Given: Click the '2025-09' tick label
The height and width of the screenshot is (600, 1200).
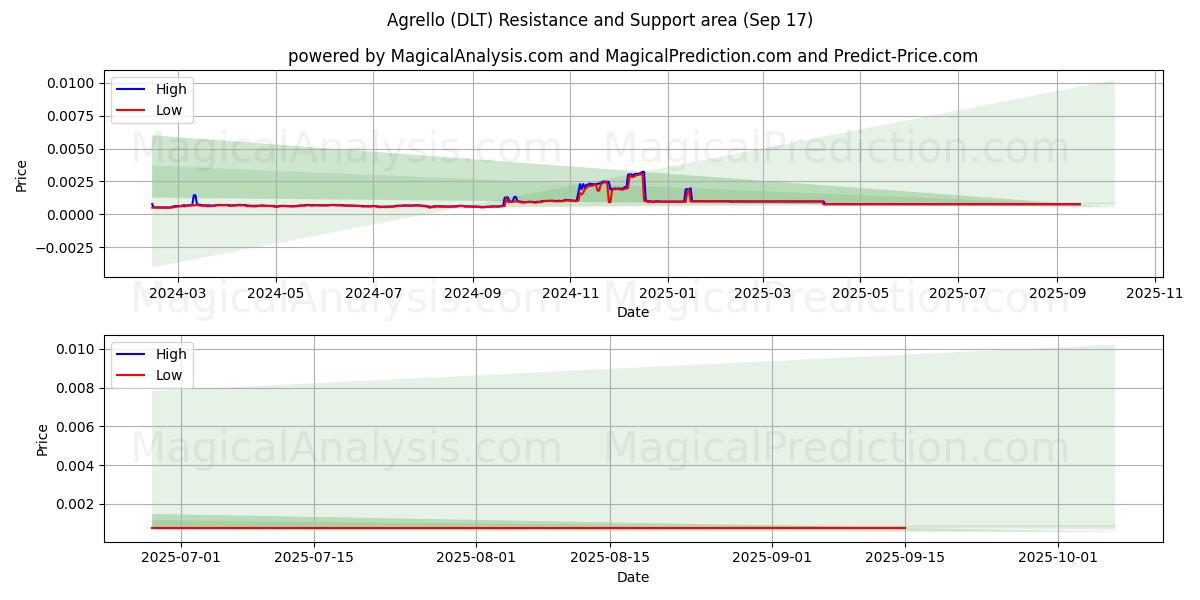Looking at the screenshot, I should click(x=1057, y=293).
